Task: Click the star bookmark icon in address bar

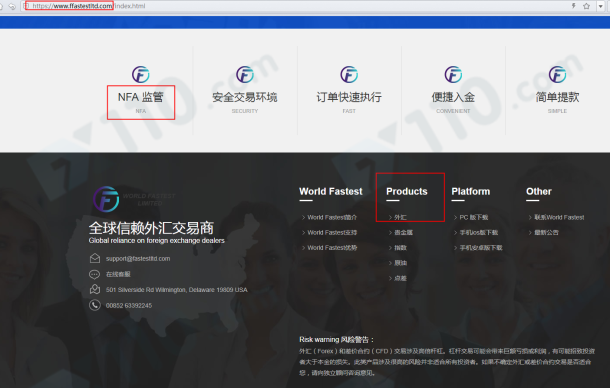Action: [x=587, y=6]
